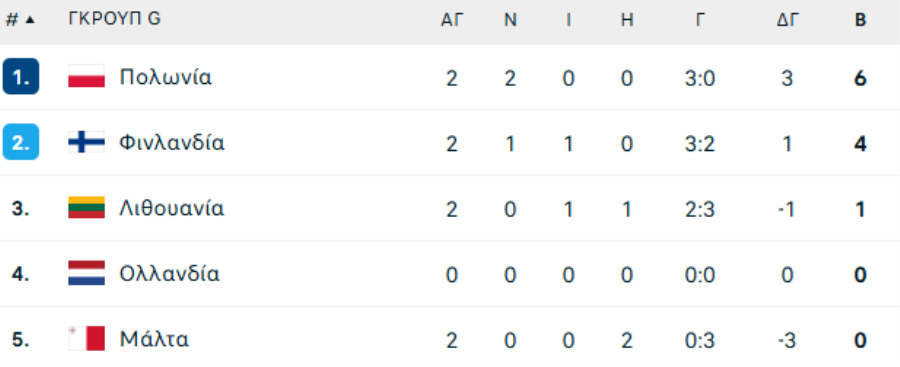Open the Ολλανδία team link
Image resolution: width=900 pixels, height=367 pixels.
(169, 273)
